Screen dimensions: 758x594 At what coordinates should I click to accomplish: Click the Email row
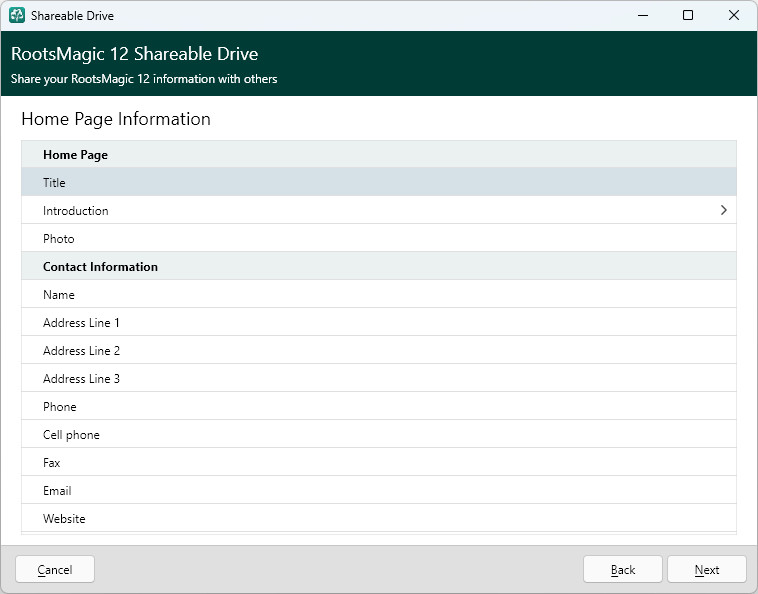point(379,491)
